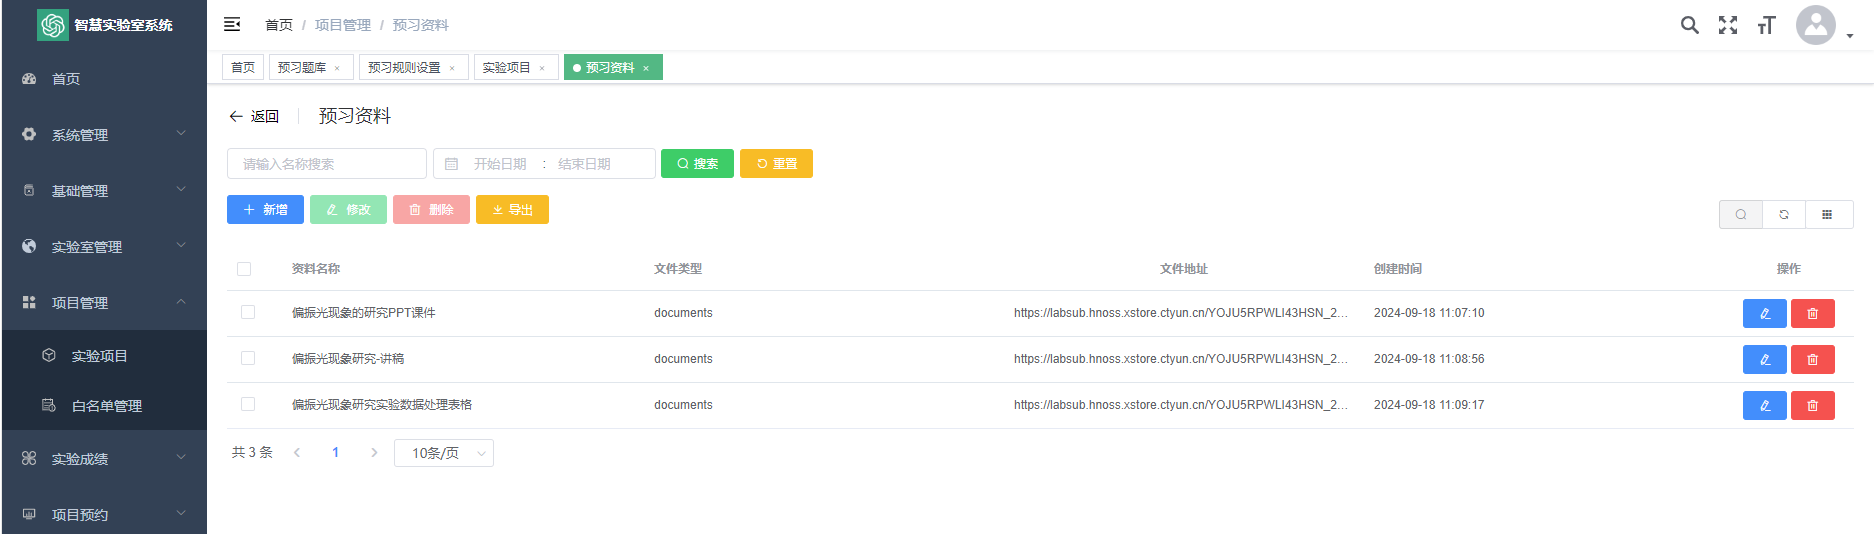The height and width of the screenshot is (534, 1874).
Task: Open 实验项目 in the sidebar
Action: click(99, 356)
